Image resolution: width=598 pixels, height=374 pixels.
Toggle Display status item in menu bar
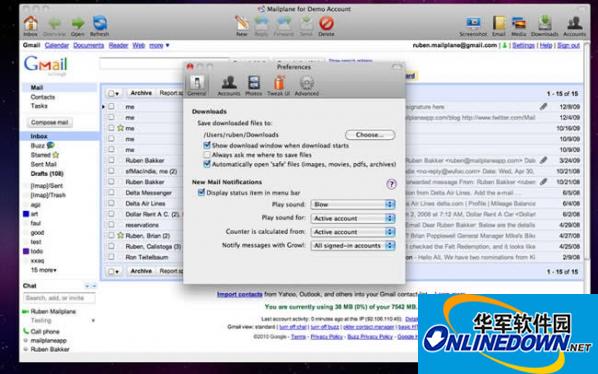[201, 193]
